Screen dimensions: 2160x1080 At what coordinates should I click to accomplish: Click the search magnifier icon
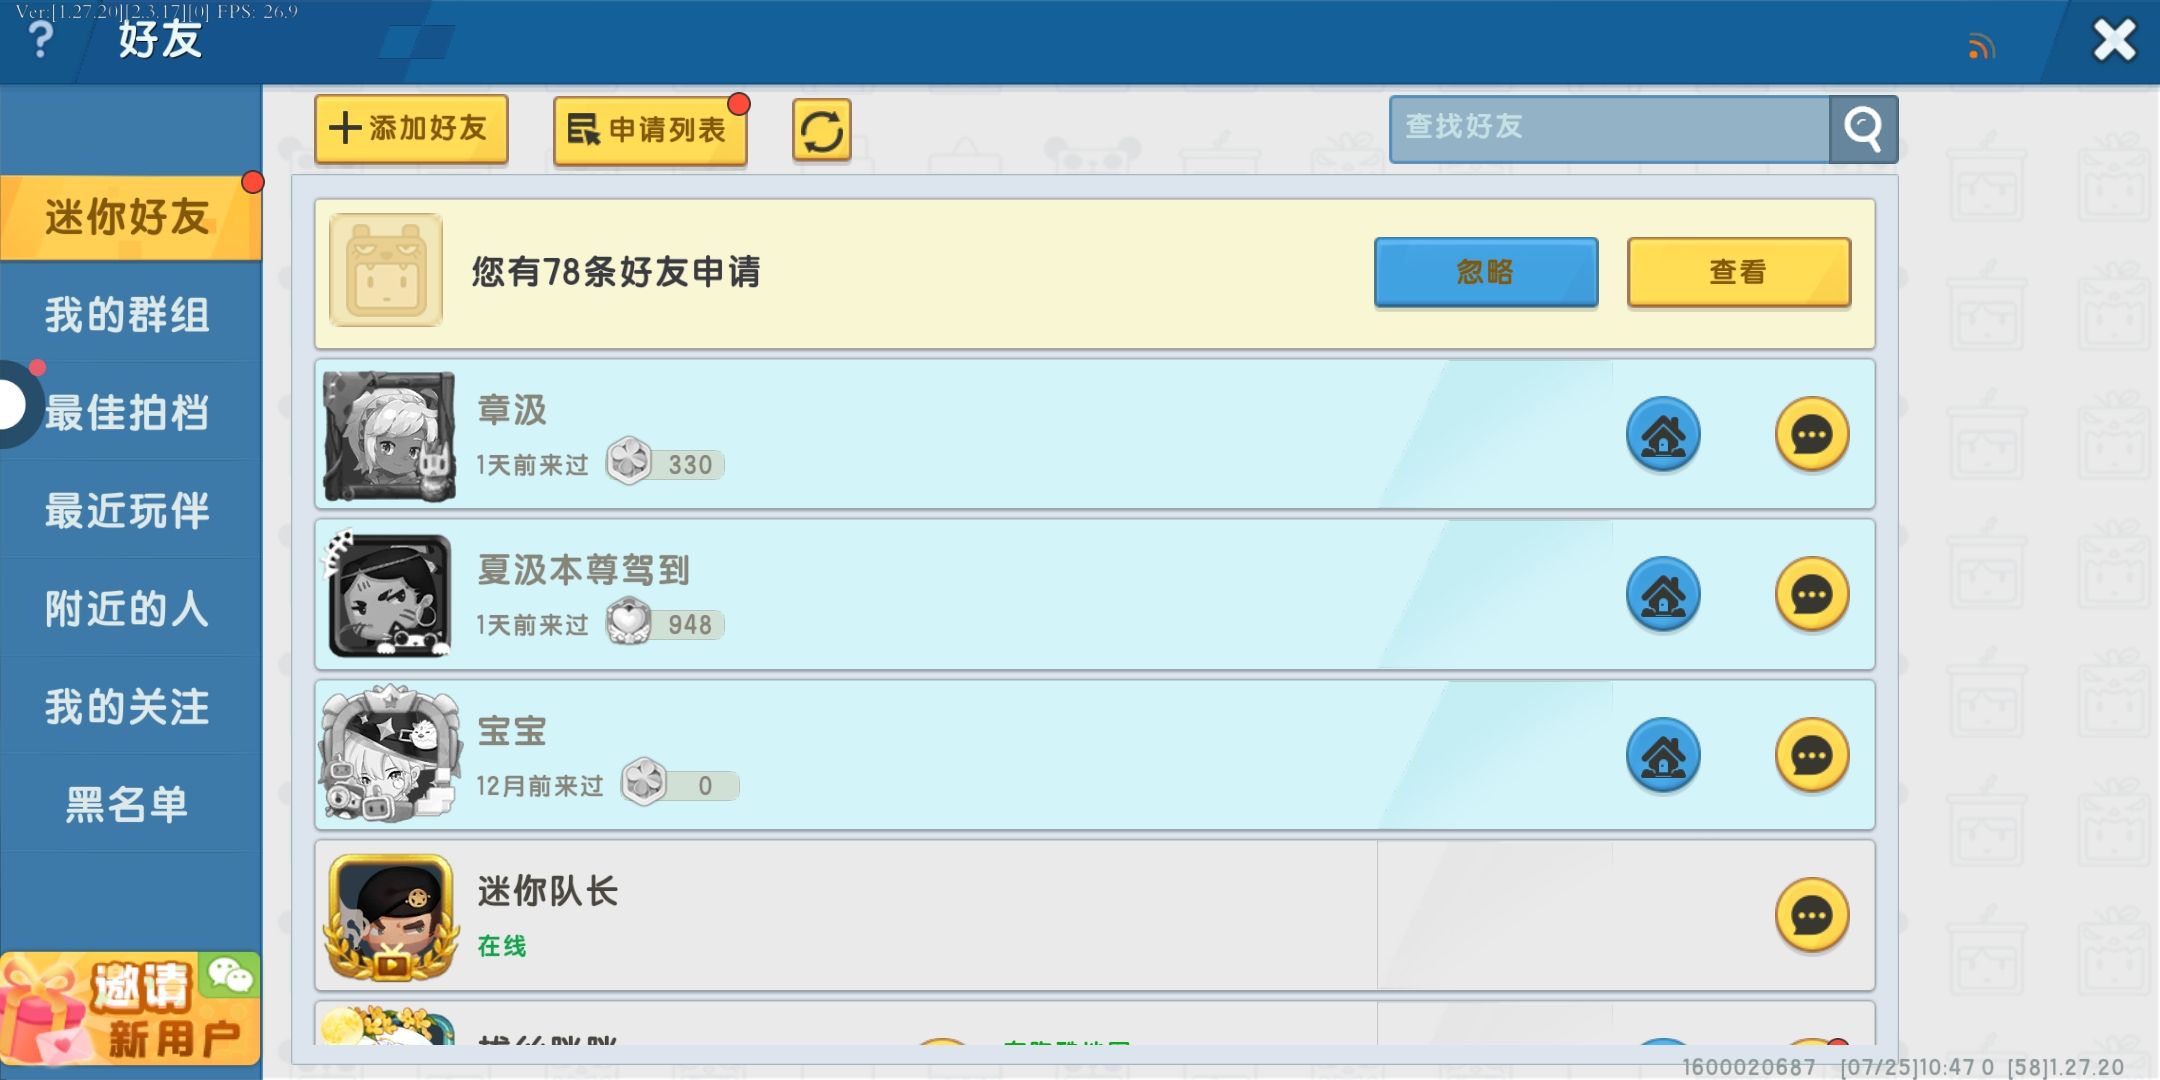(x=1863, y=129)
